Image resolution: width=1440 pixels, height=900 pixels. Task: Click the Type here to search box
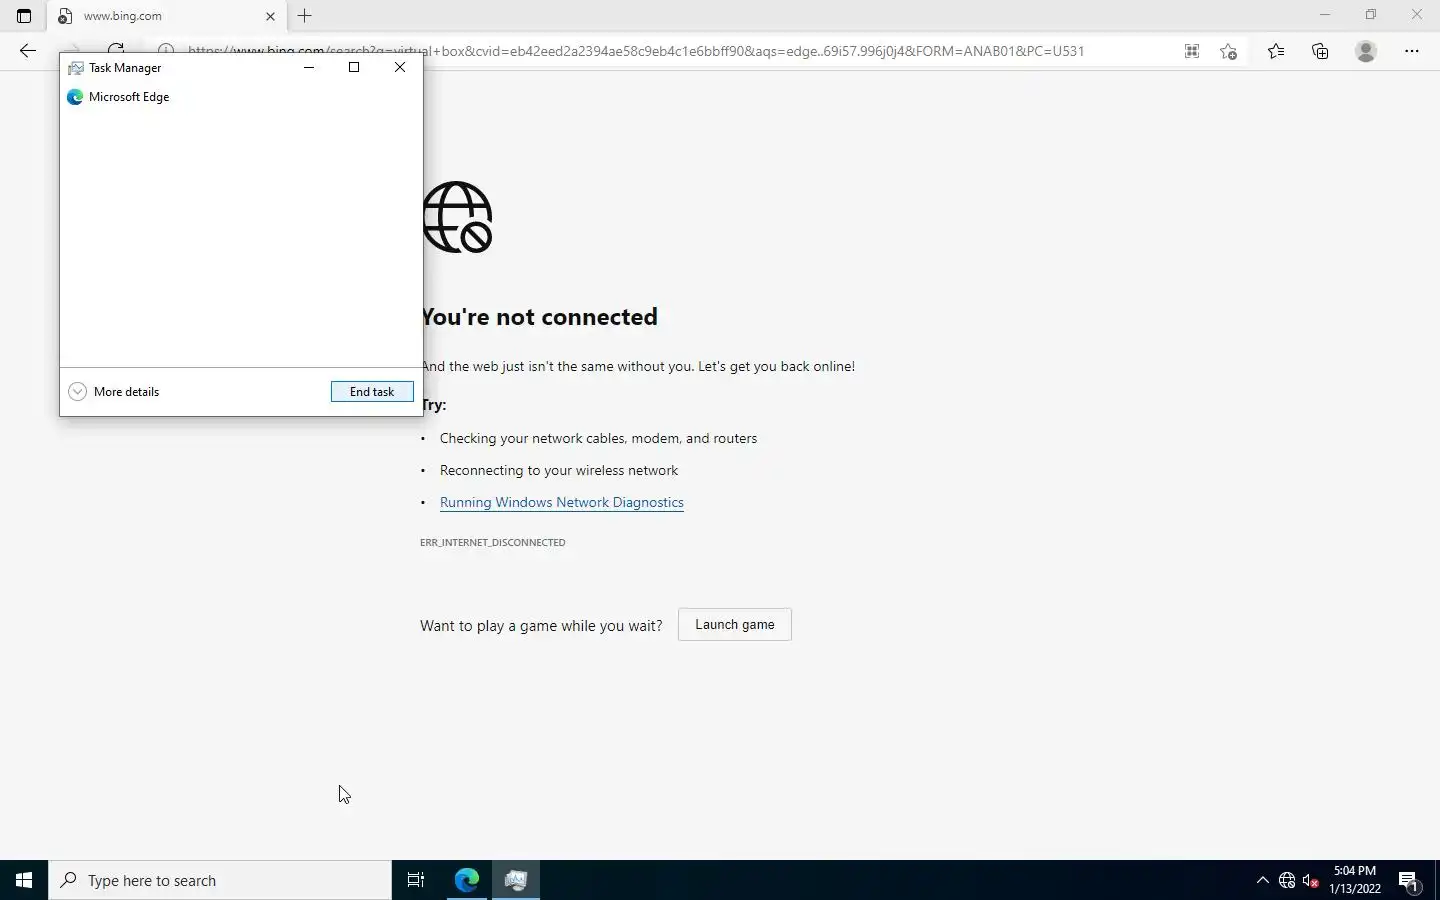(x=220, y=880)
